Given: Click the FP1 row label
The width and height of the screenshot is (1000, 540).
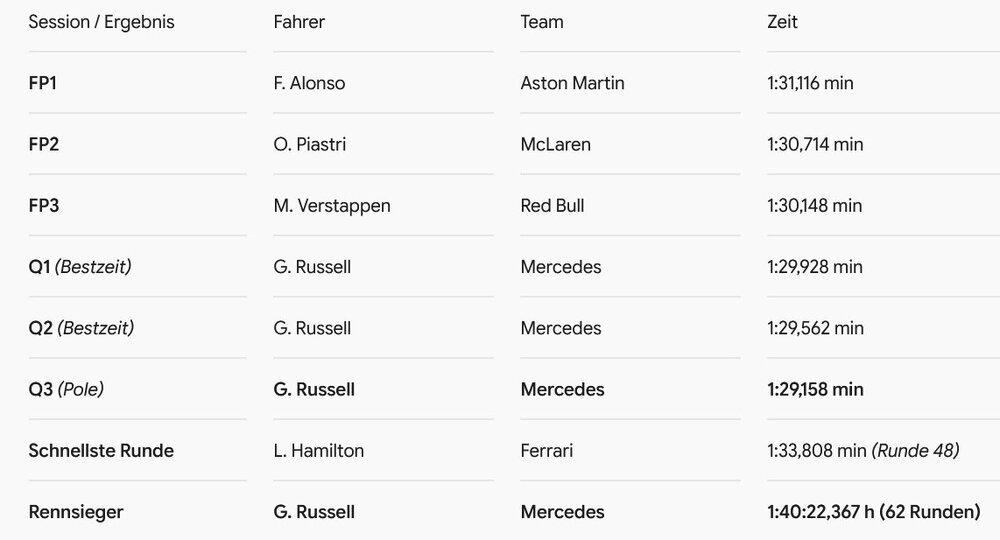Looking at the screenshot, I should point(43,83).
